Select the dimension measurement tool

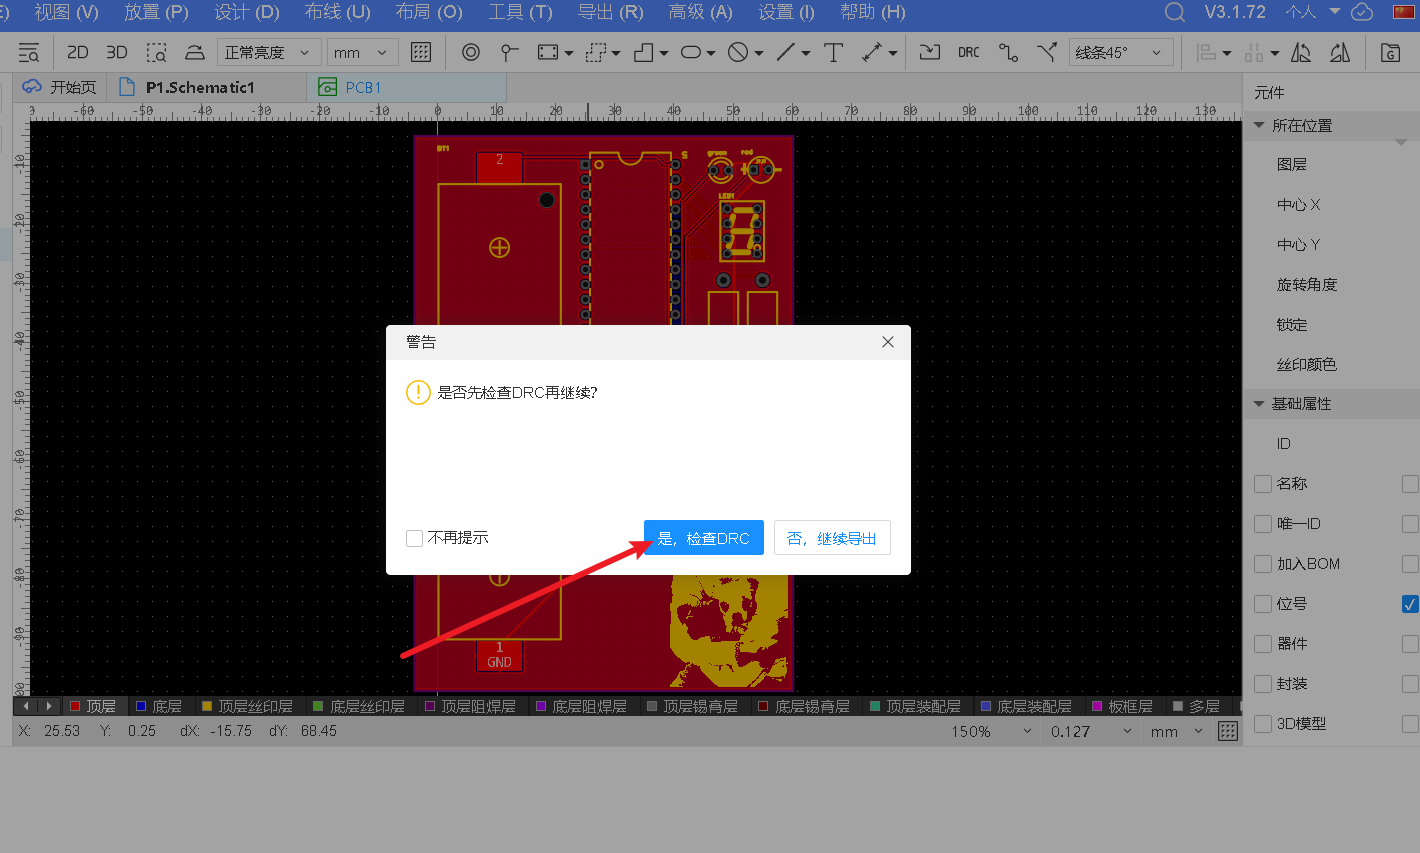[873, 52]
